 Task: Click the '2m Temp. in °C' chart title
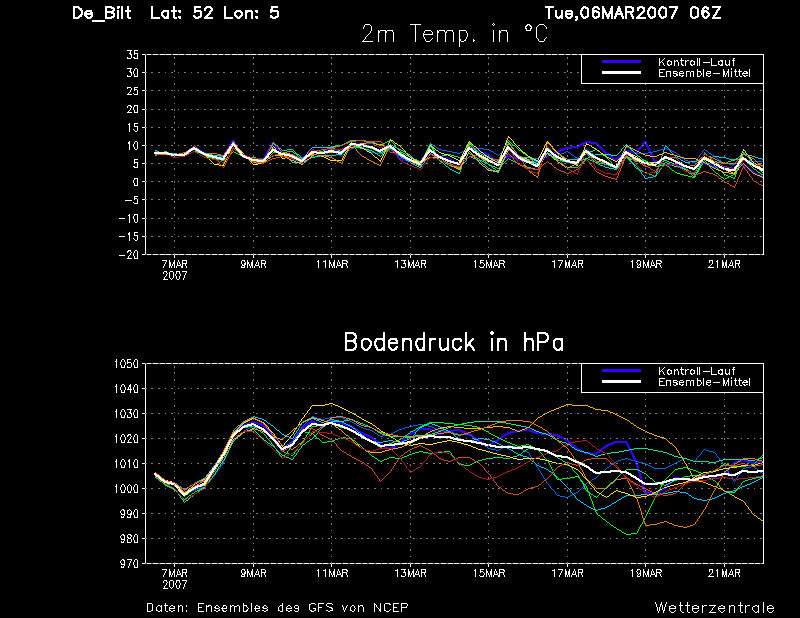click(x=454, y=34)
